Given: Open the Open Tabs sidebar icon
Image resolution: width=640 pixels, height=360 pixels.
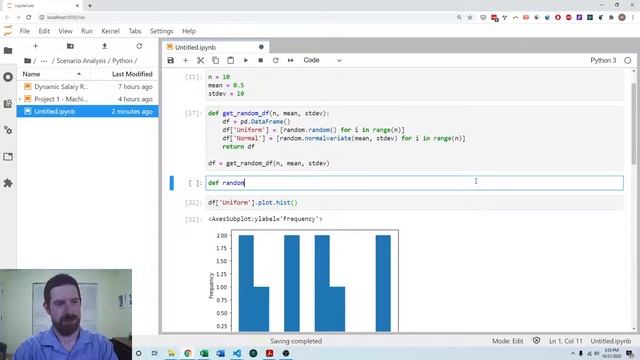Looking at the screenshot, I should [8, 157].
